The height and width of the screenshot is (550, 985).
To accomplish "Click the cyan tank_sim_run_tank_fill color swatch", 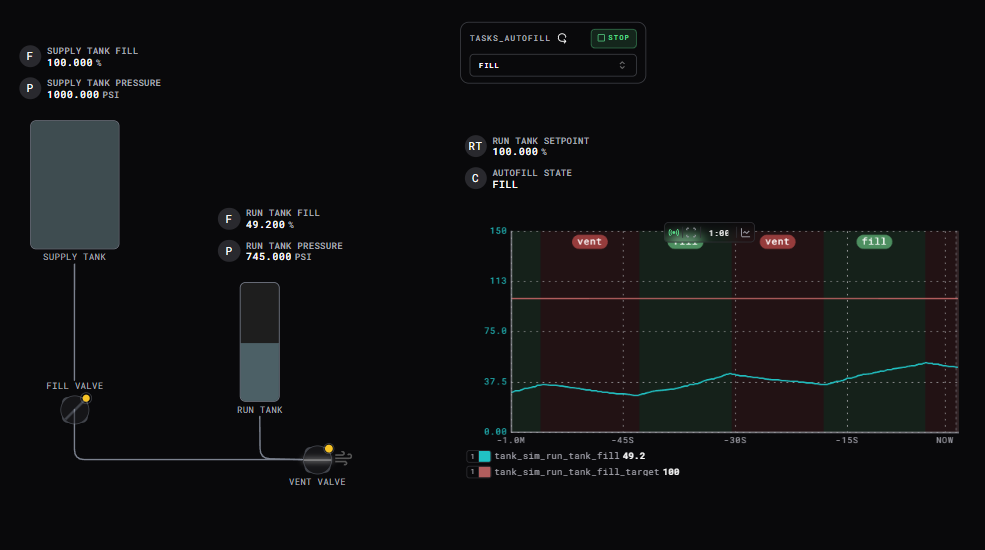I will click(484, 456).
